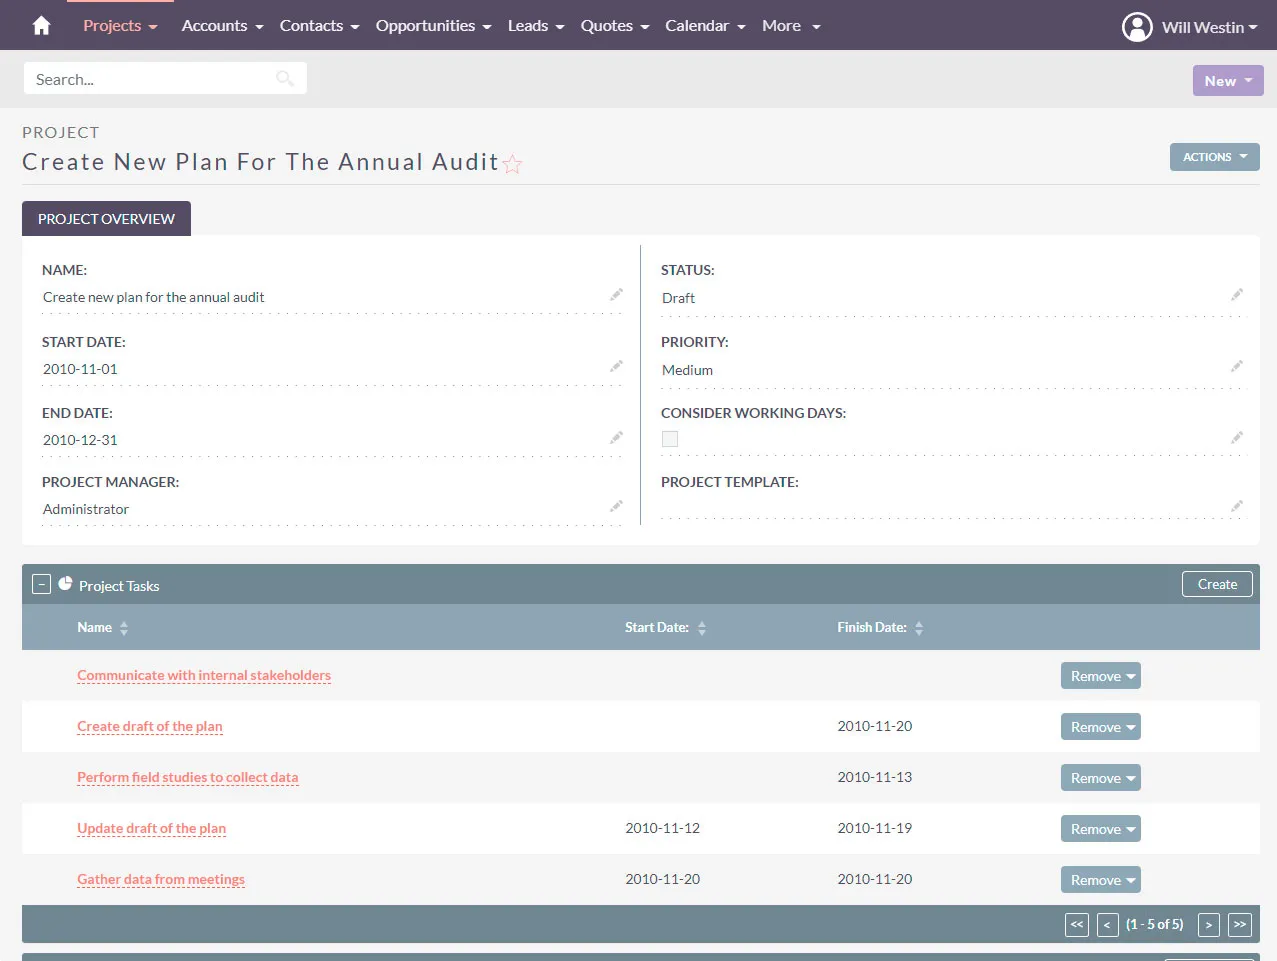This screenshot has width=1277, height=961.
Task: Open the Leads menu
Action: tap(536, 26)
